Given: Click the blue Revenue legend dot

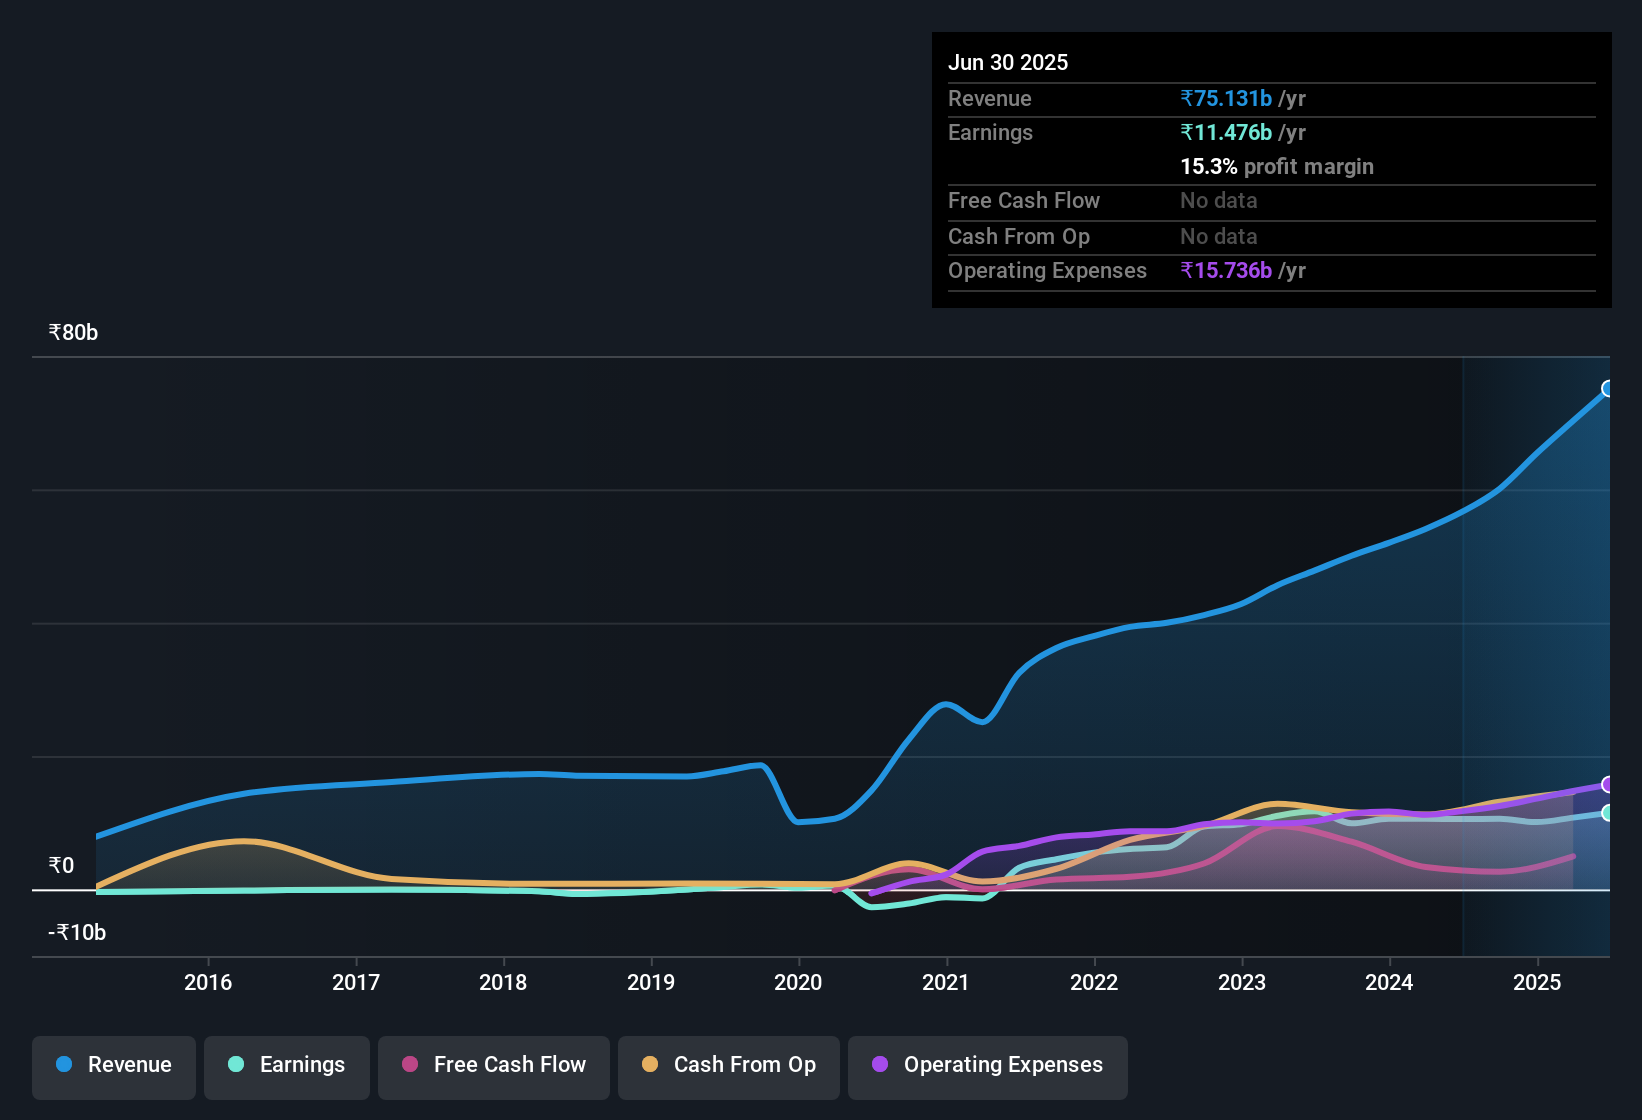Looking at the screenshot, I should point(63,1065).
